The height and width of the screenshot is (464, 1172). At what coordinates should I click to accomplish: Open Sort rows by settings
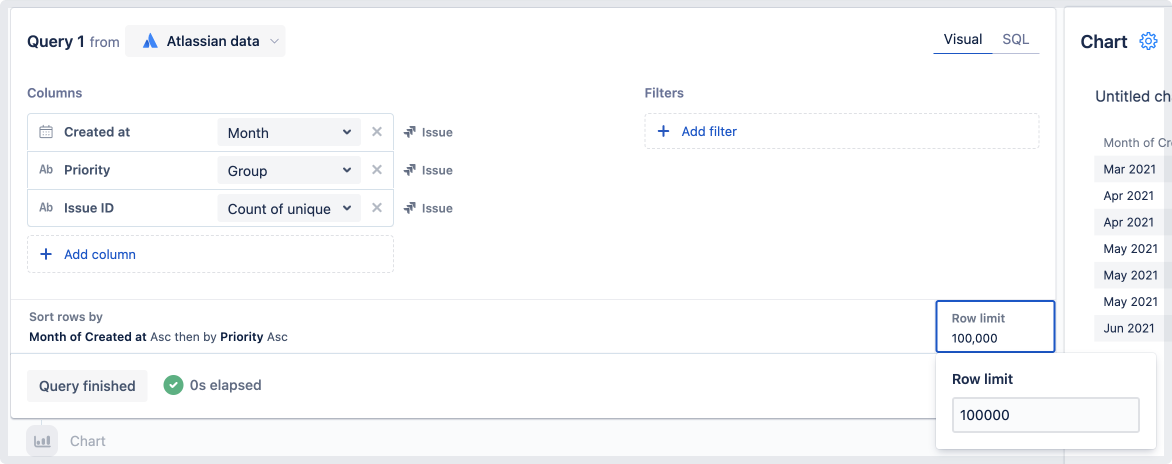pos(158,327)
